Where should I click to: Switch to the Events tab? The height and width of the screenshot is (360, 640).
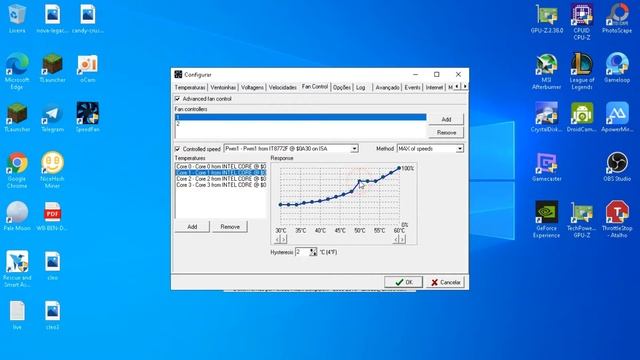click(x=412, y=87)
